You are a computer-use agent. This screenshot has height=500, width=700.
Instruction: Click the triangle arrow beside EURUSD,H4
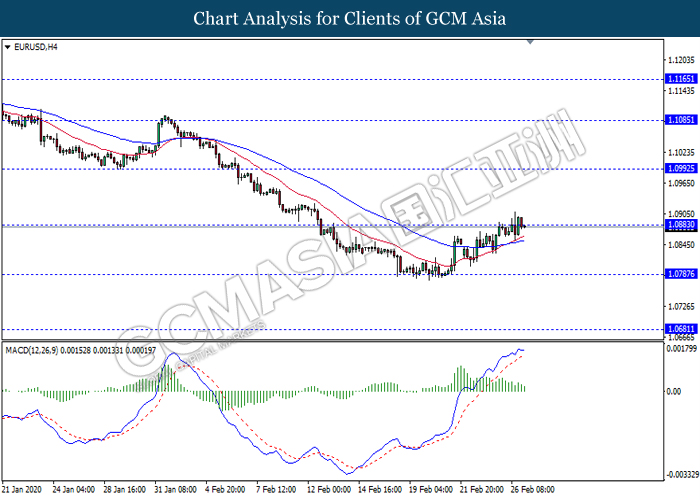[x=8, y=47]
